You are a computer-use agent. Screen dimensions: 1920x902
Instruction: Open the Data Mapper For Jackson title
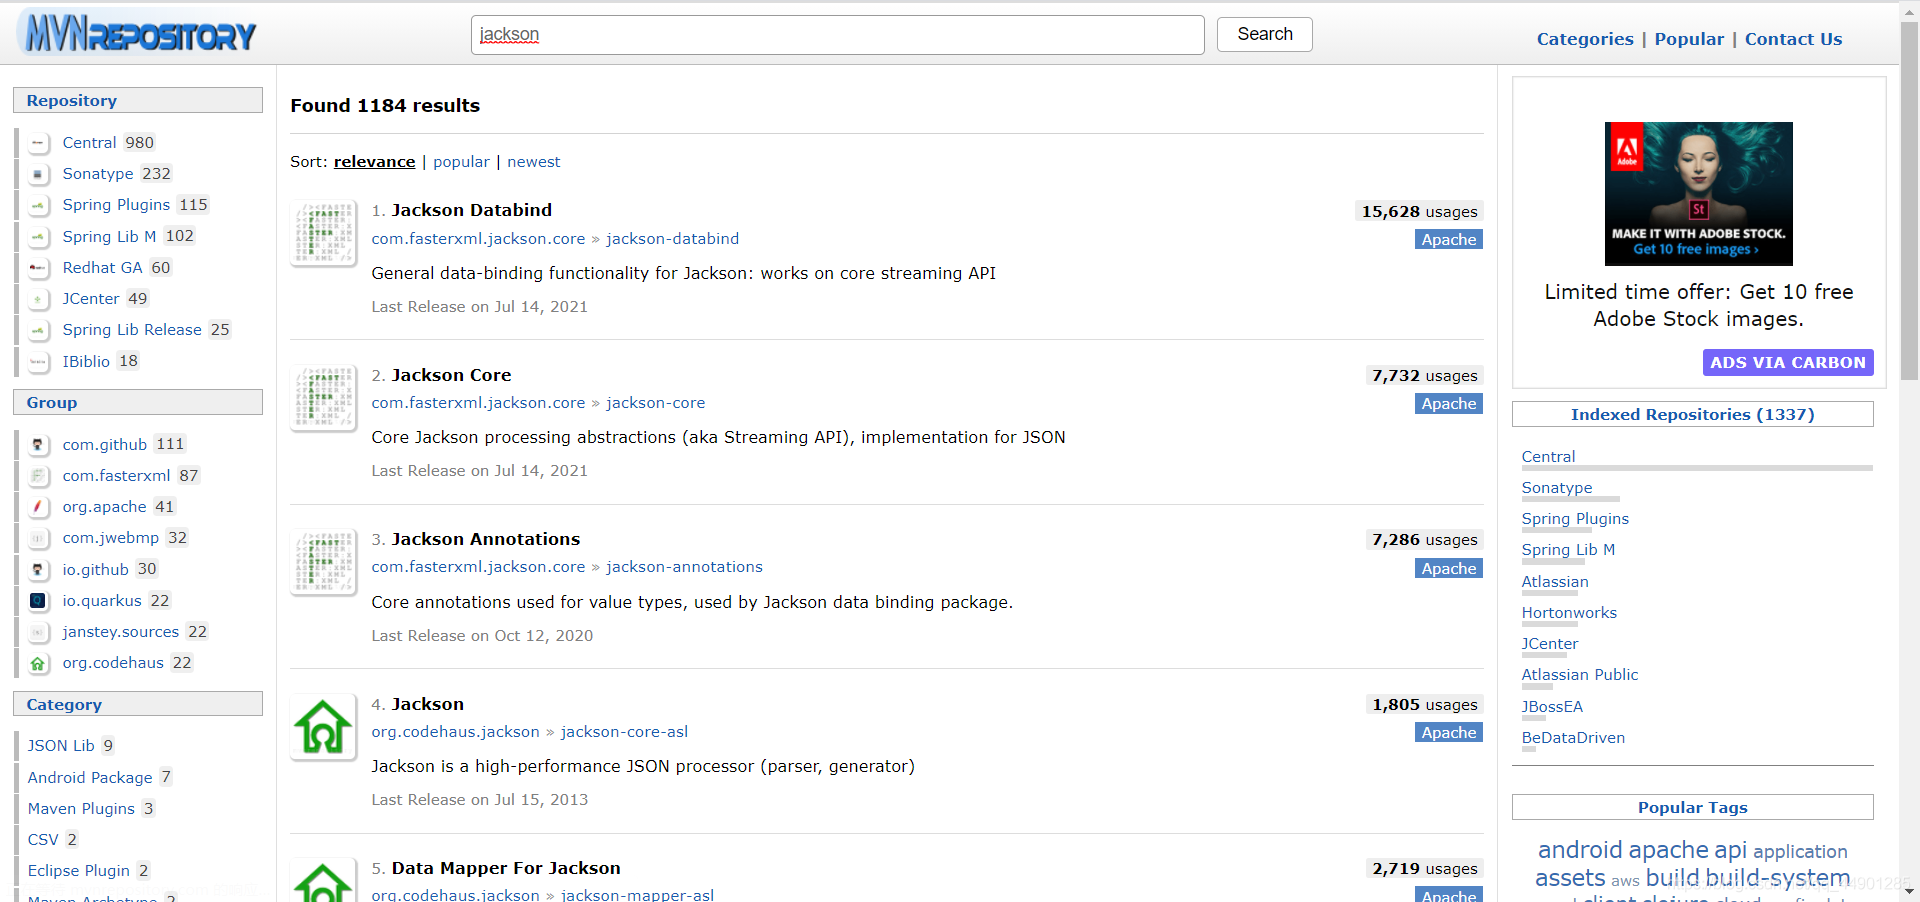tap(505, 868)
